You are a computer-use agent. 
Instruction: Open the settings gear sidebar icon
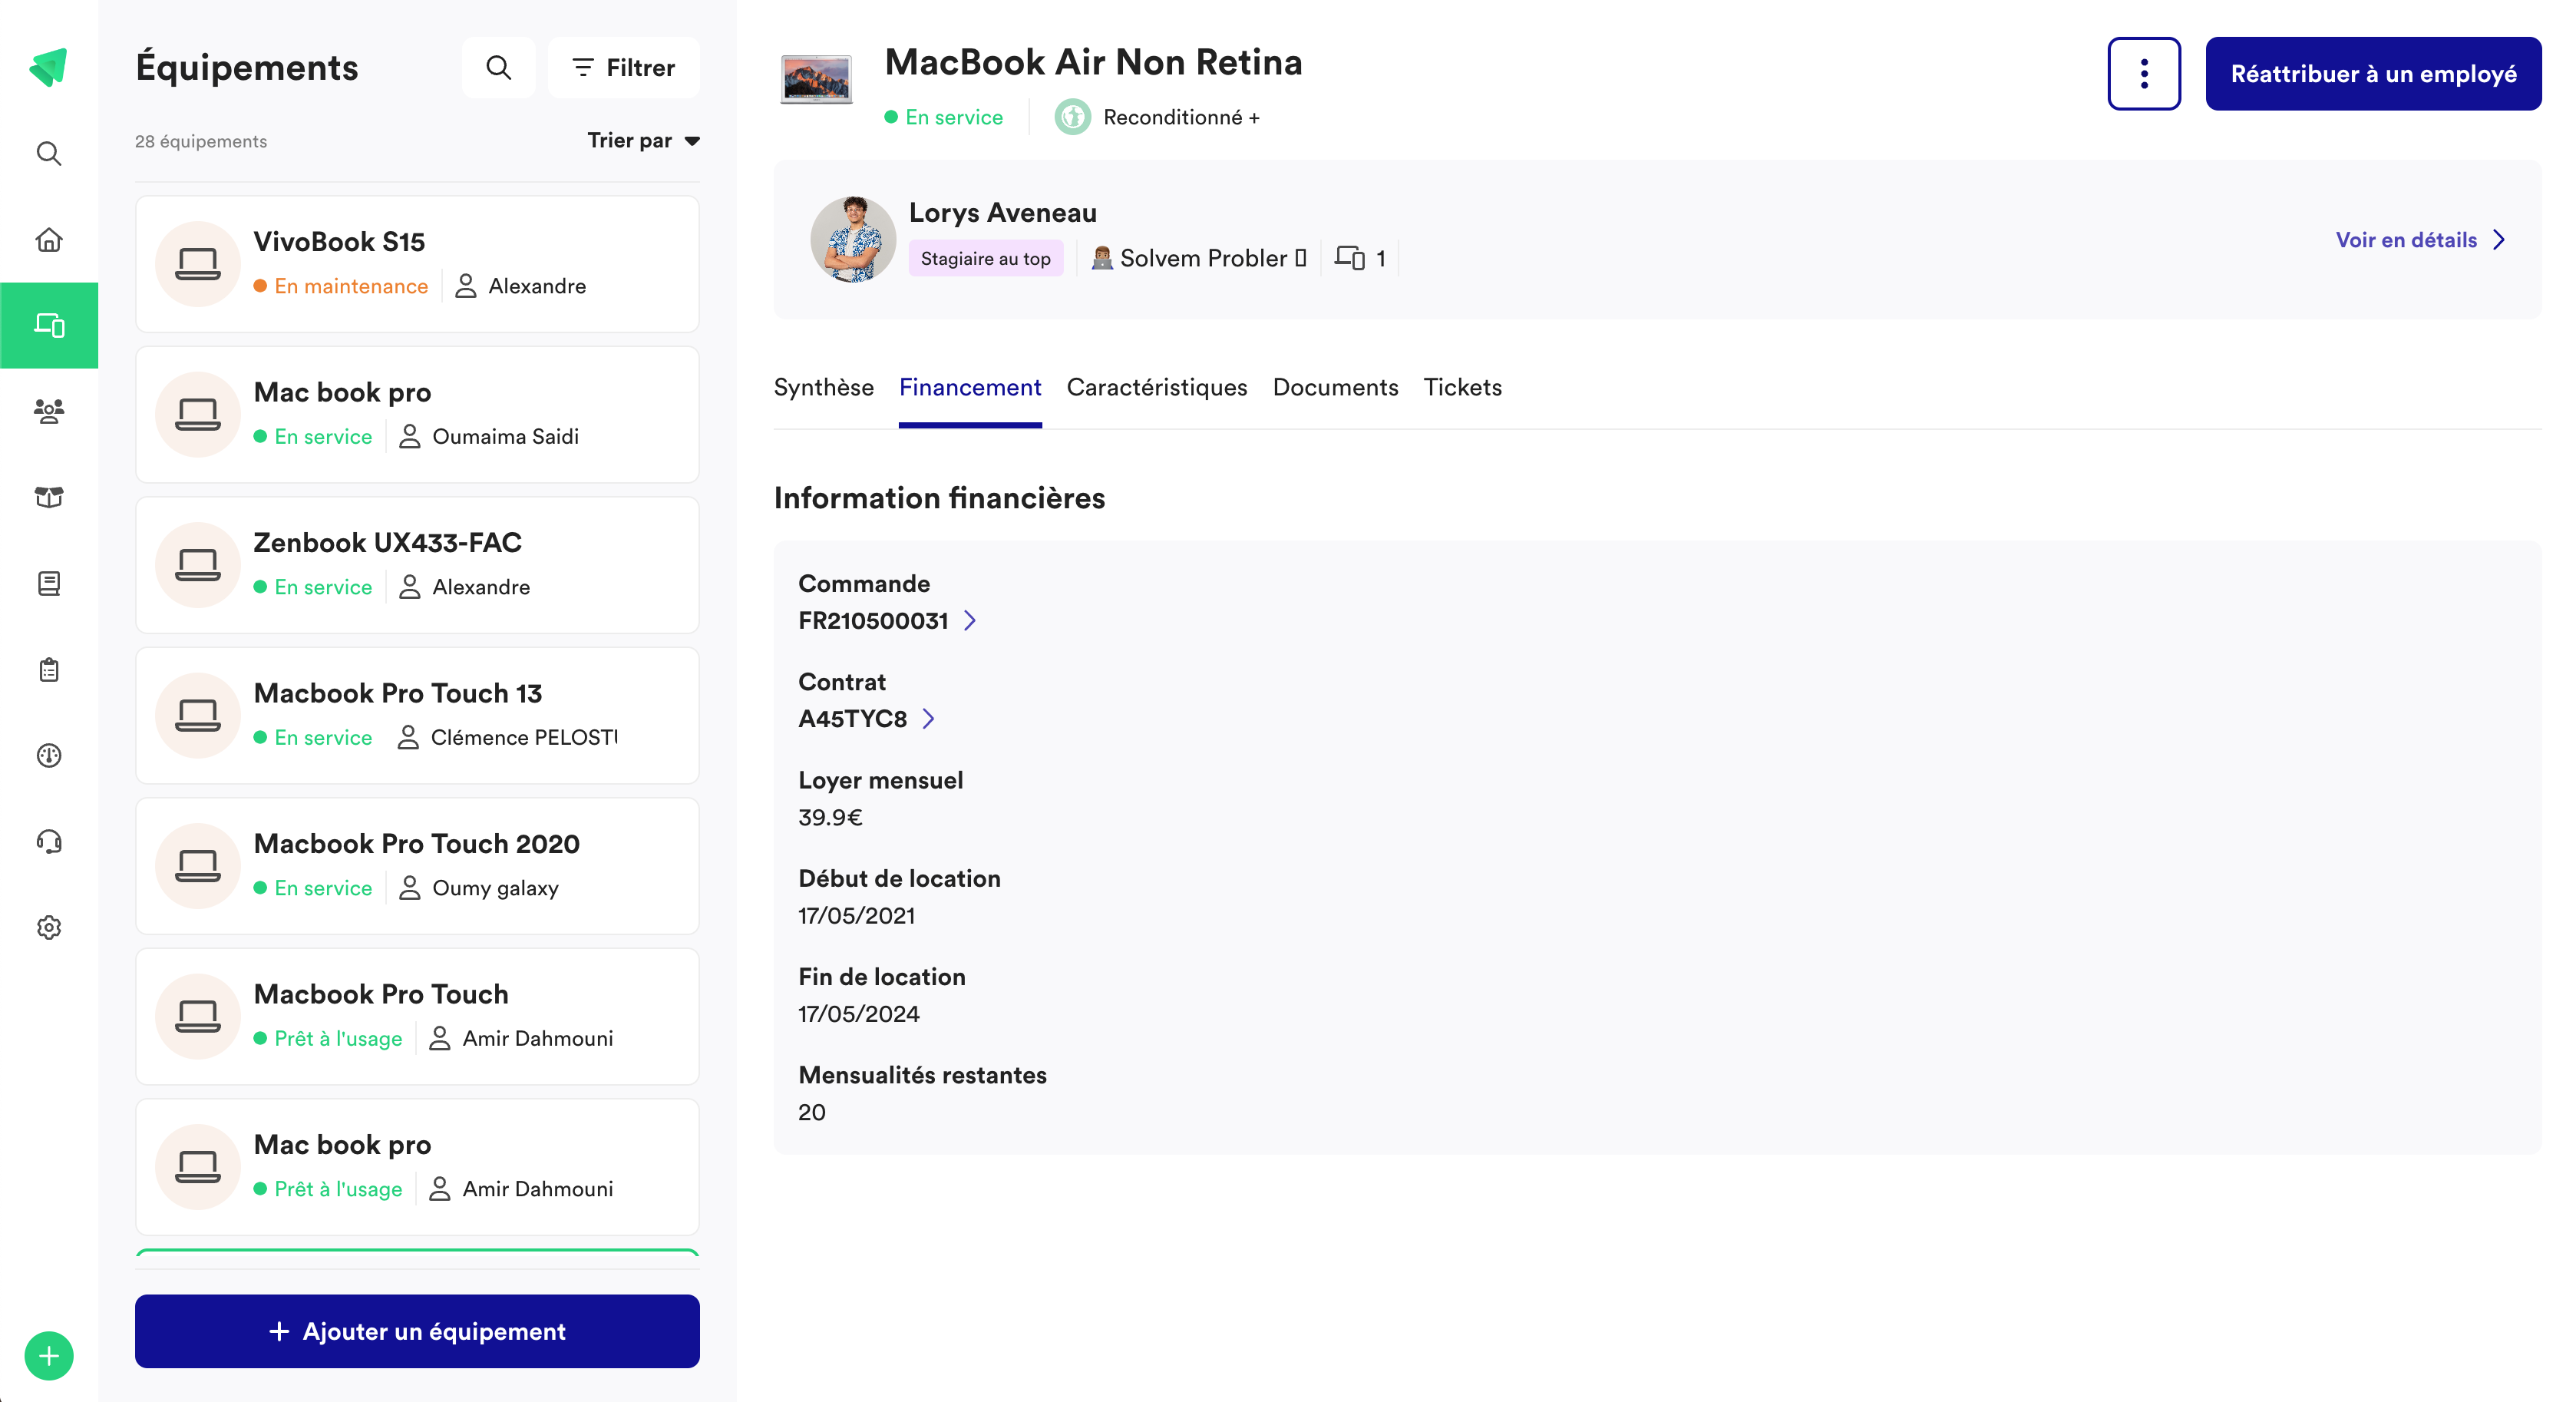pos(49,927)
